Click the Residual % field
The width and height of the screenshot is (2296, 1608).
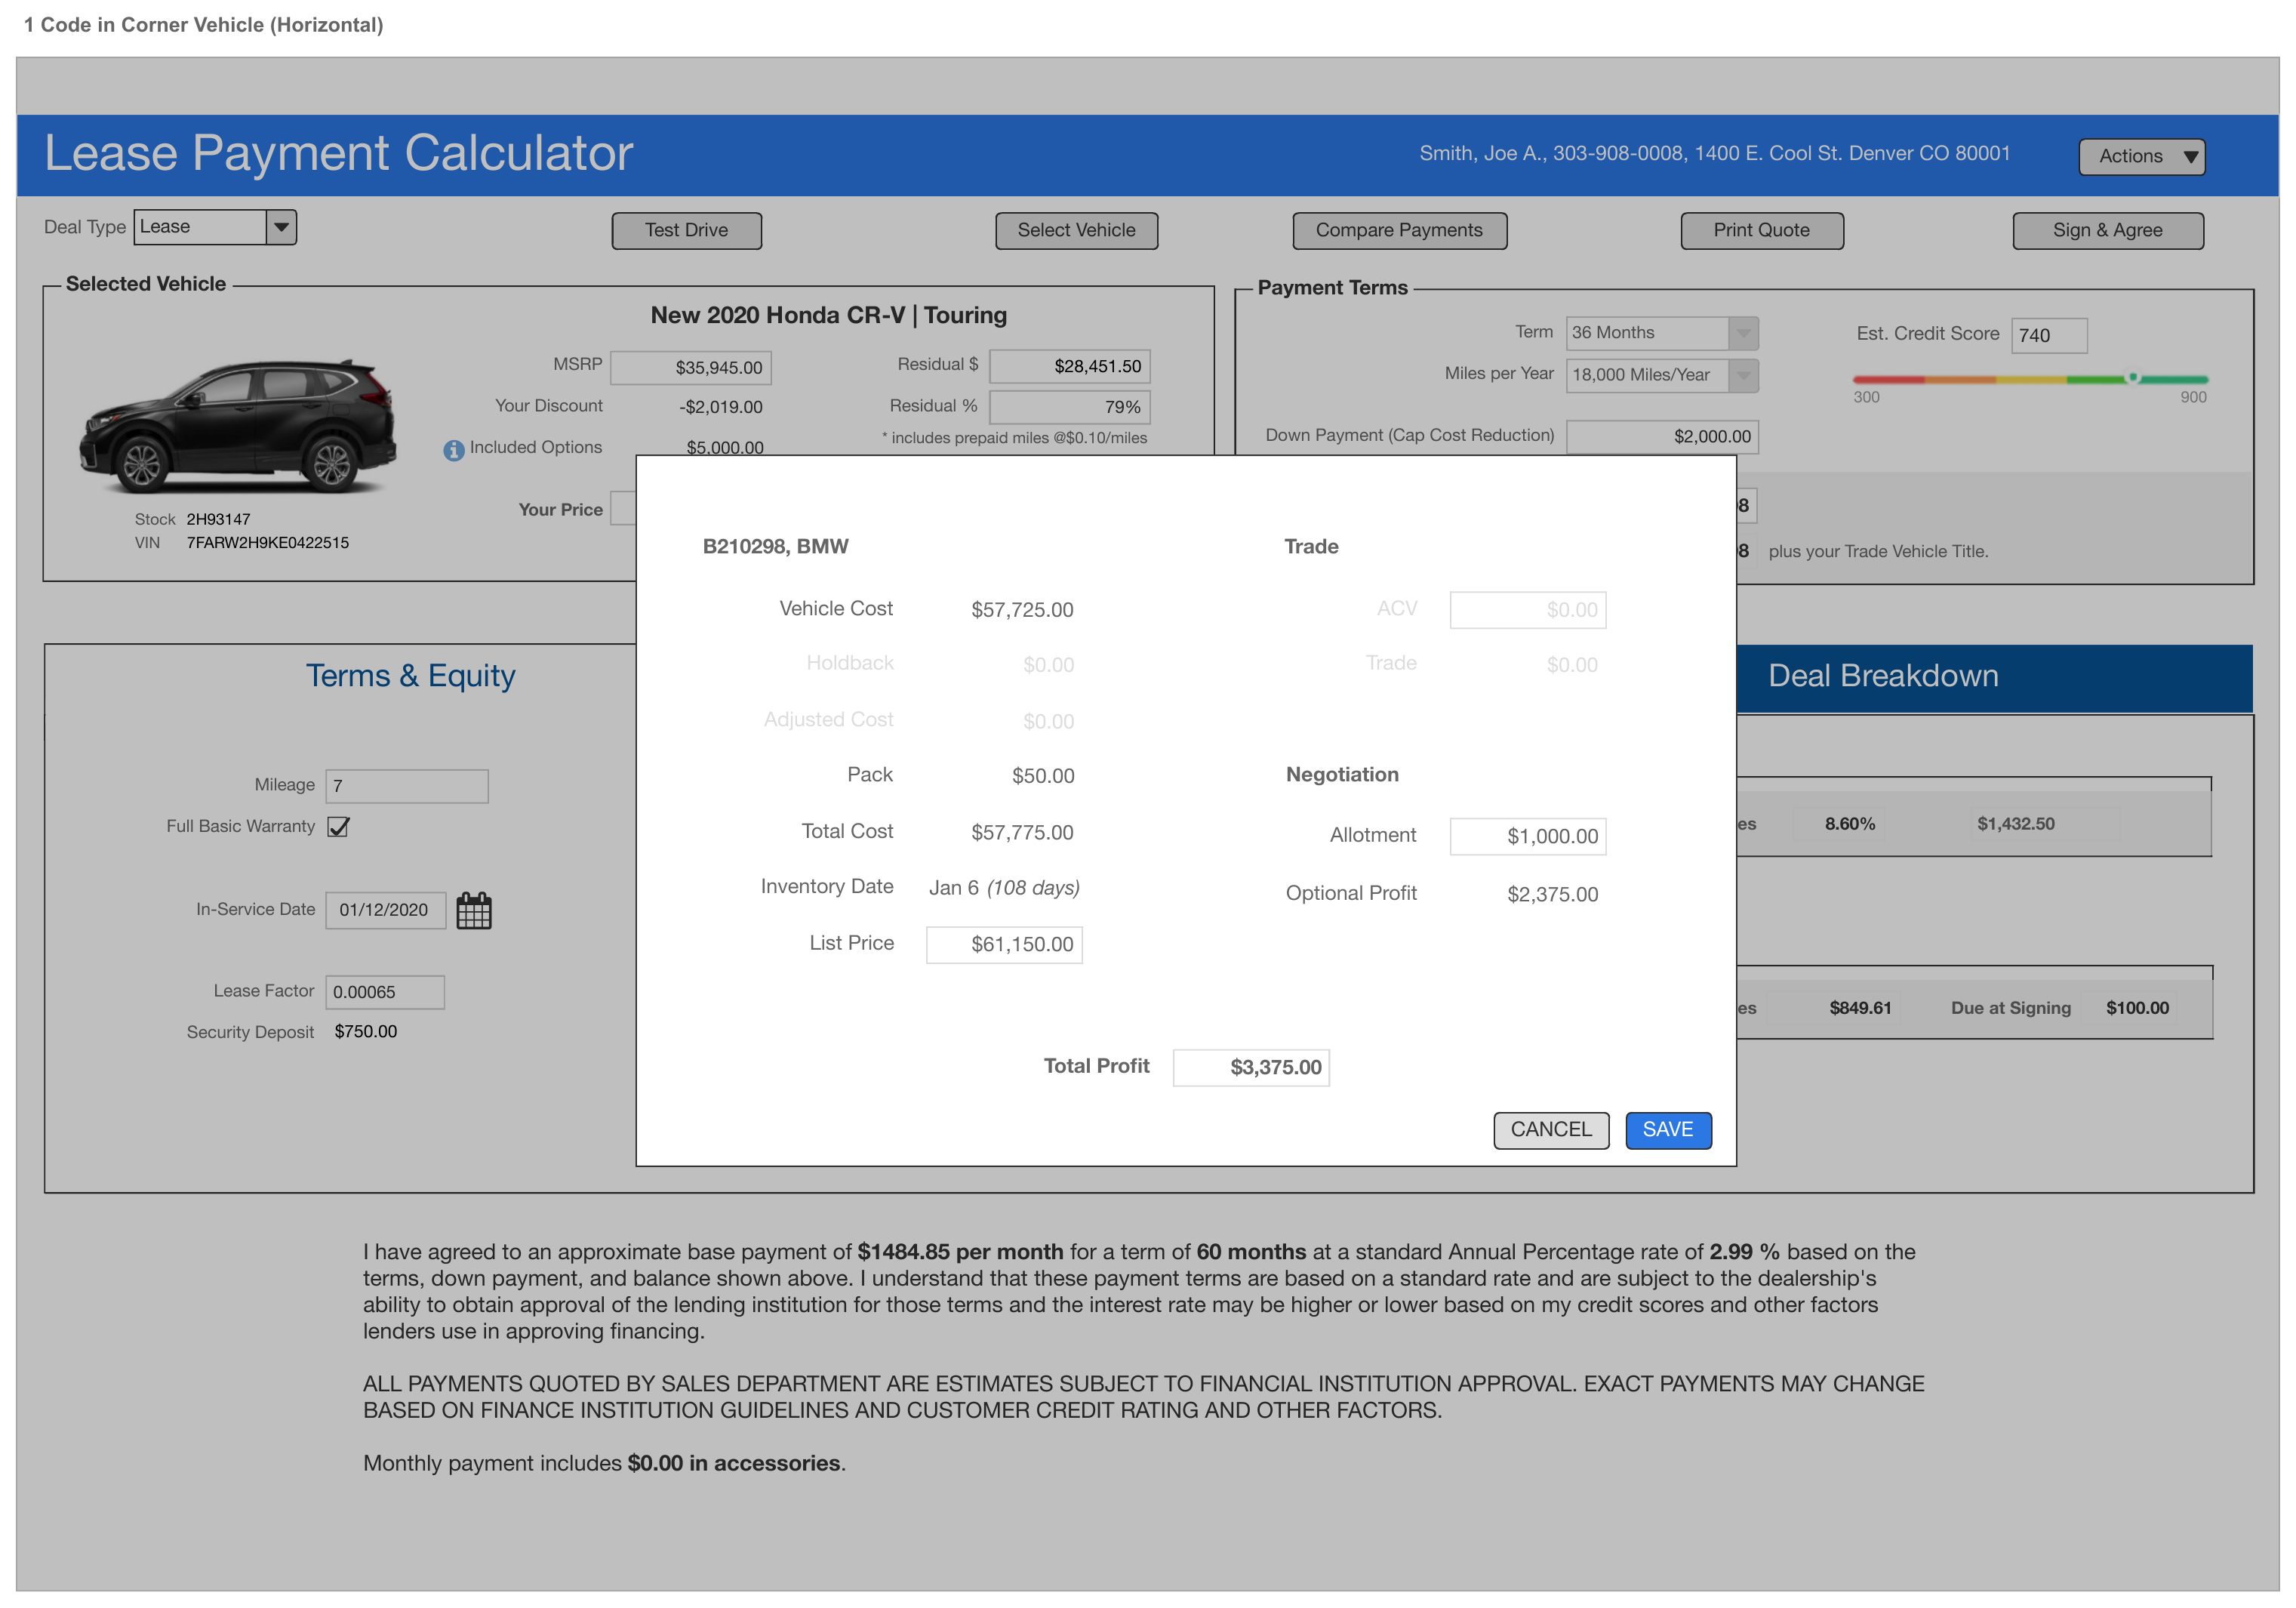click(1070, 407)
